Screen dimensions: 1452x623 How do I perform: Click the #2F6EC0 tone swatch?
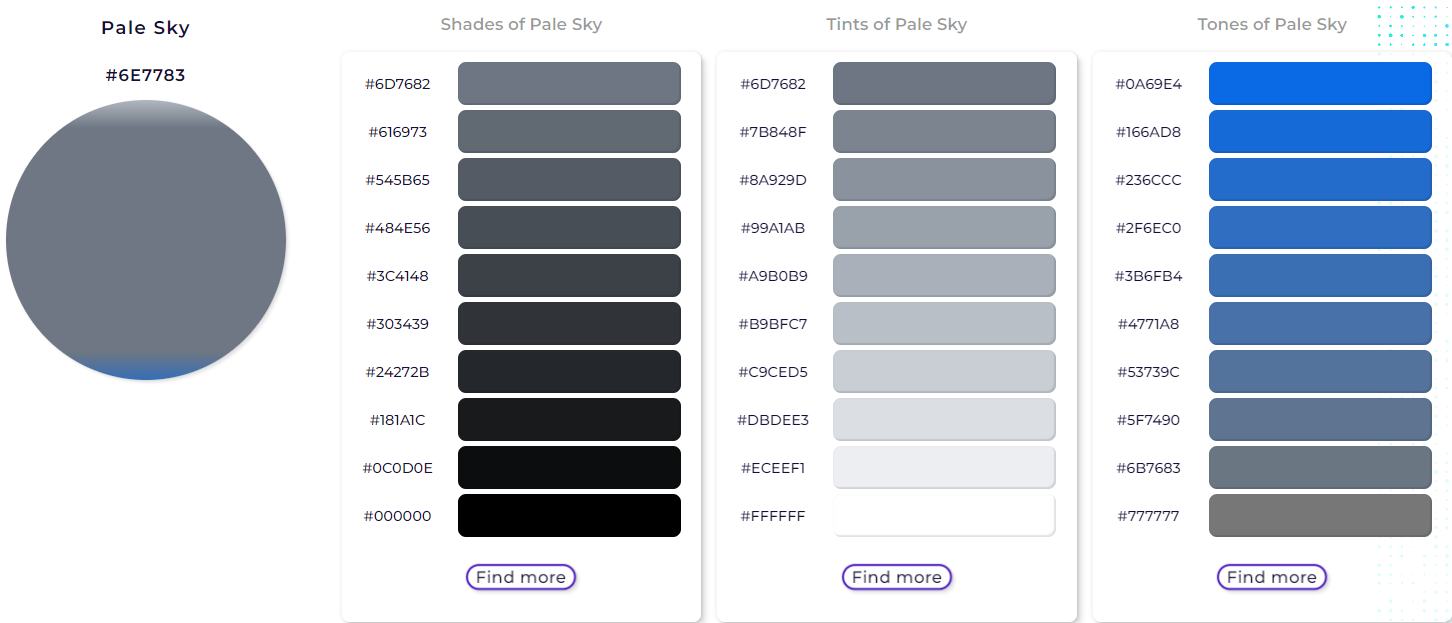point(1320,227)
